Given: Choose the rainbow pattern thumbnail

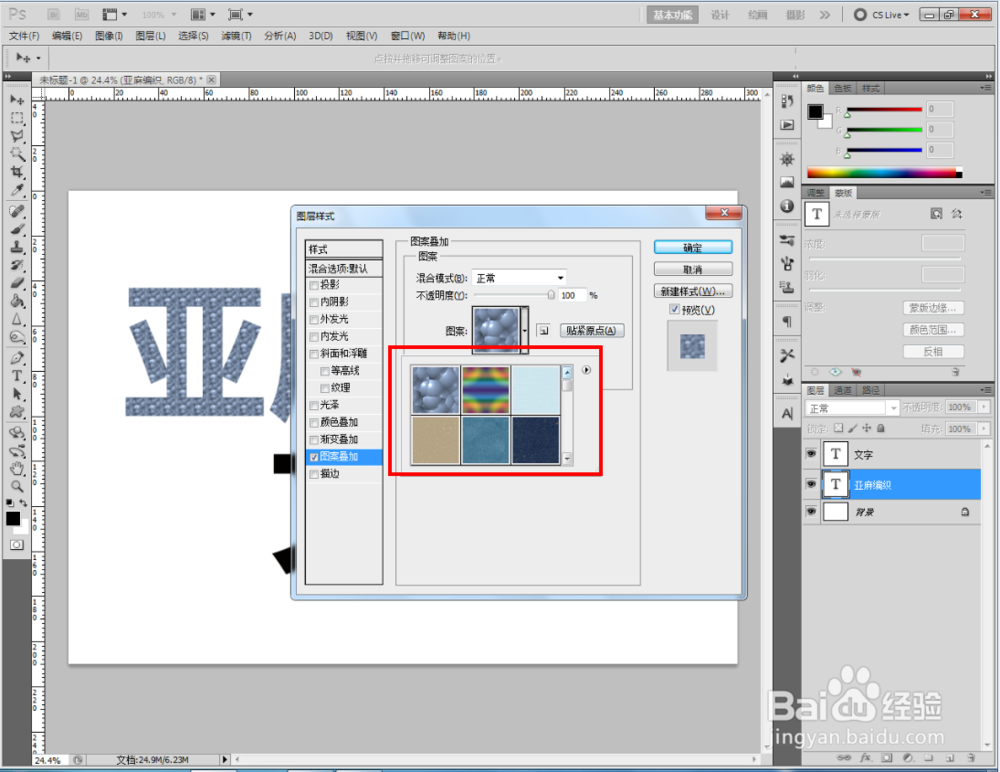Looking at the screenshot, I should (485, 390).
